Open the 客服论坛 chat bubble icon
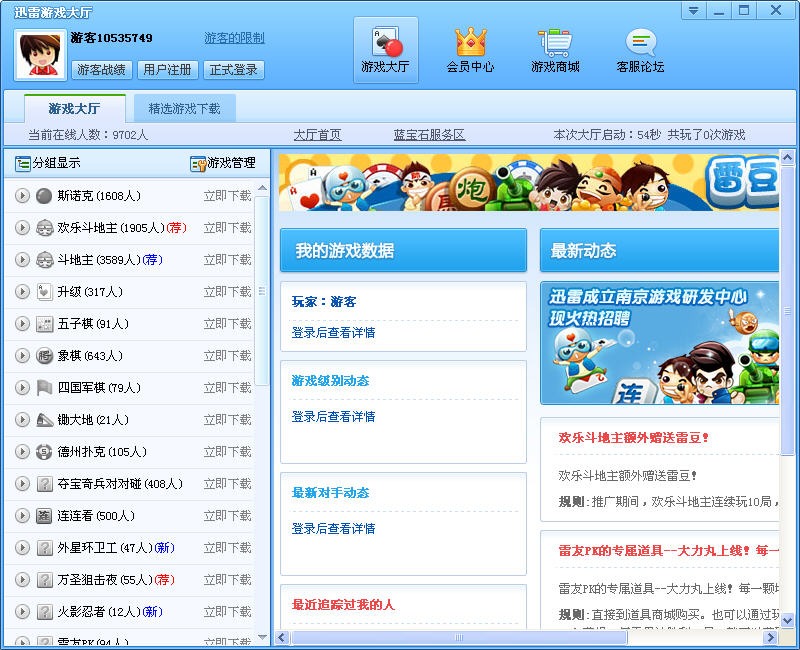The height and width of the screenshot is (650, 800). 640,50
